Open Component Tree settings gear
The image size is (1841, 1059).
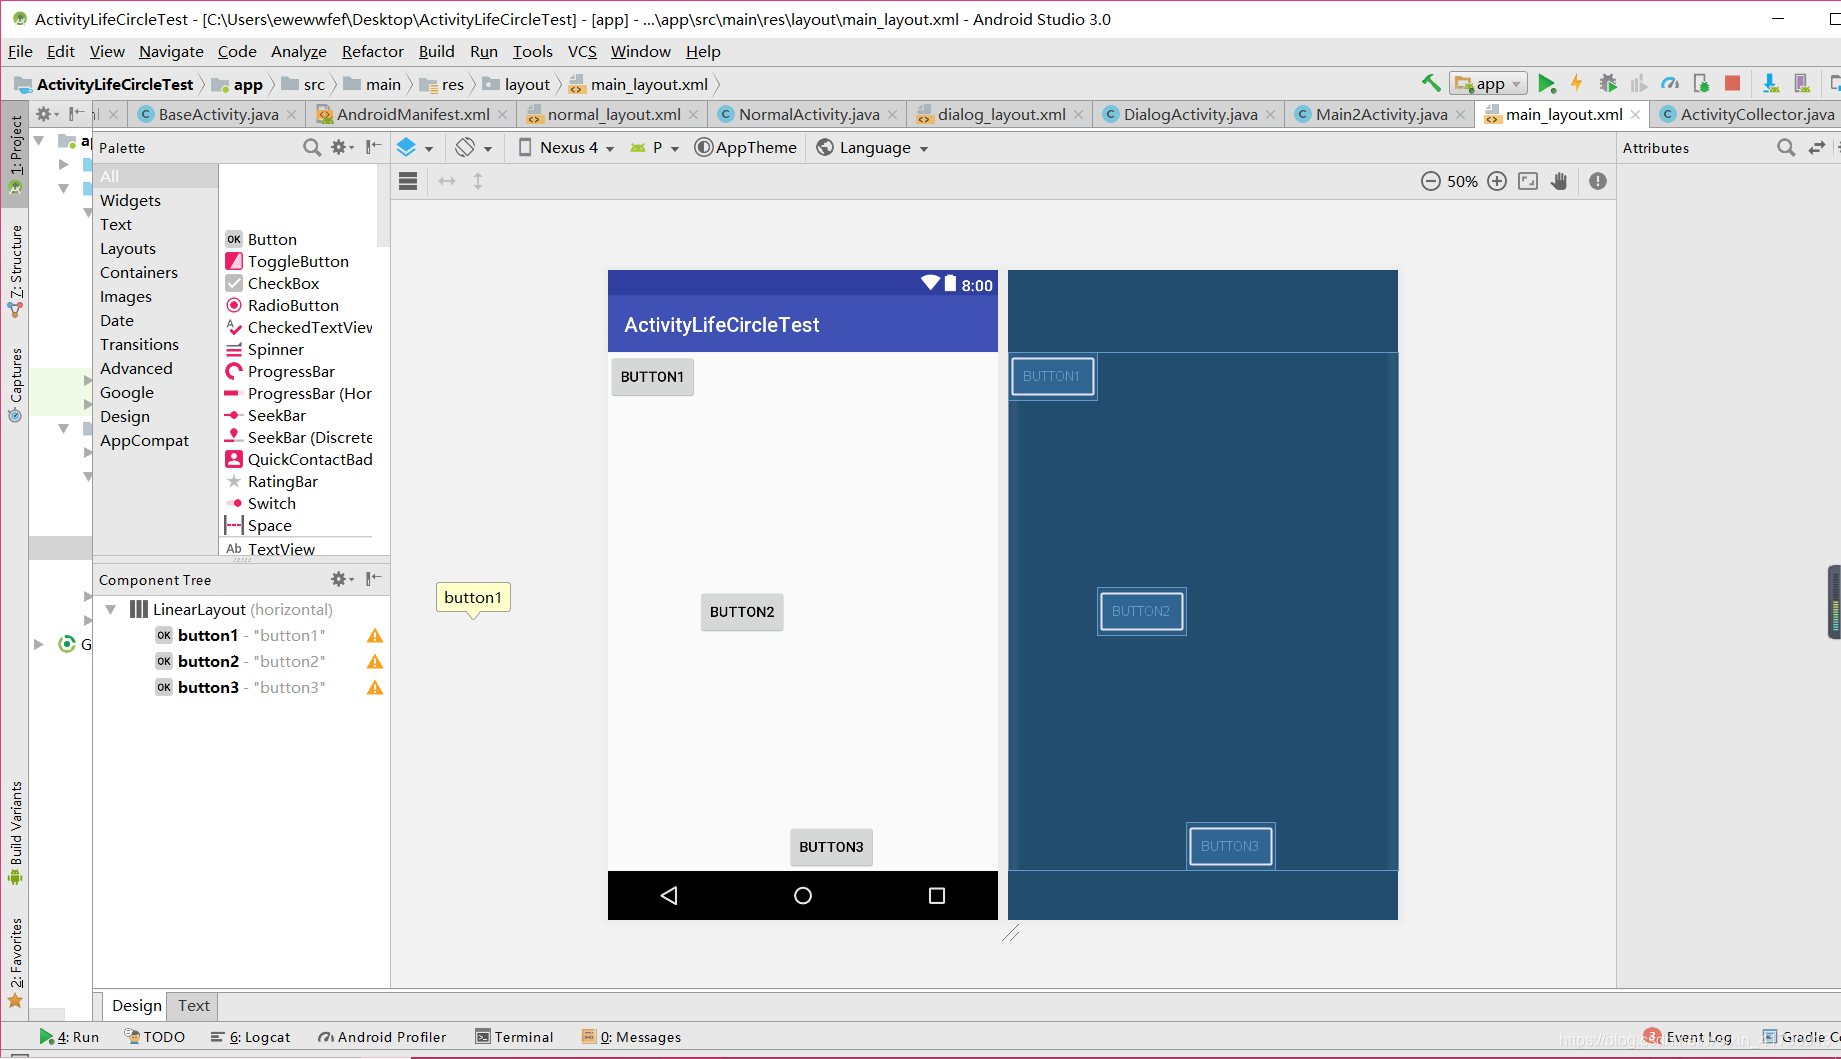(x=341, y=579)
